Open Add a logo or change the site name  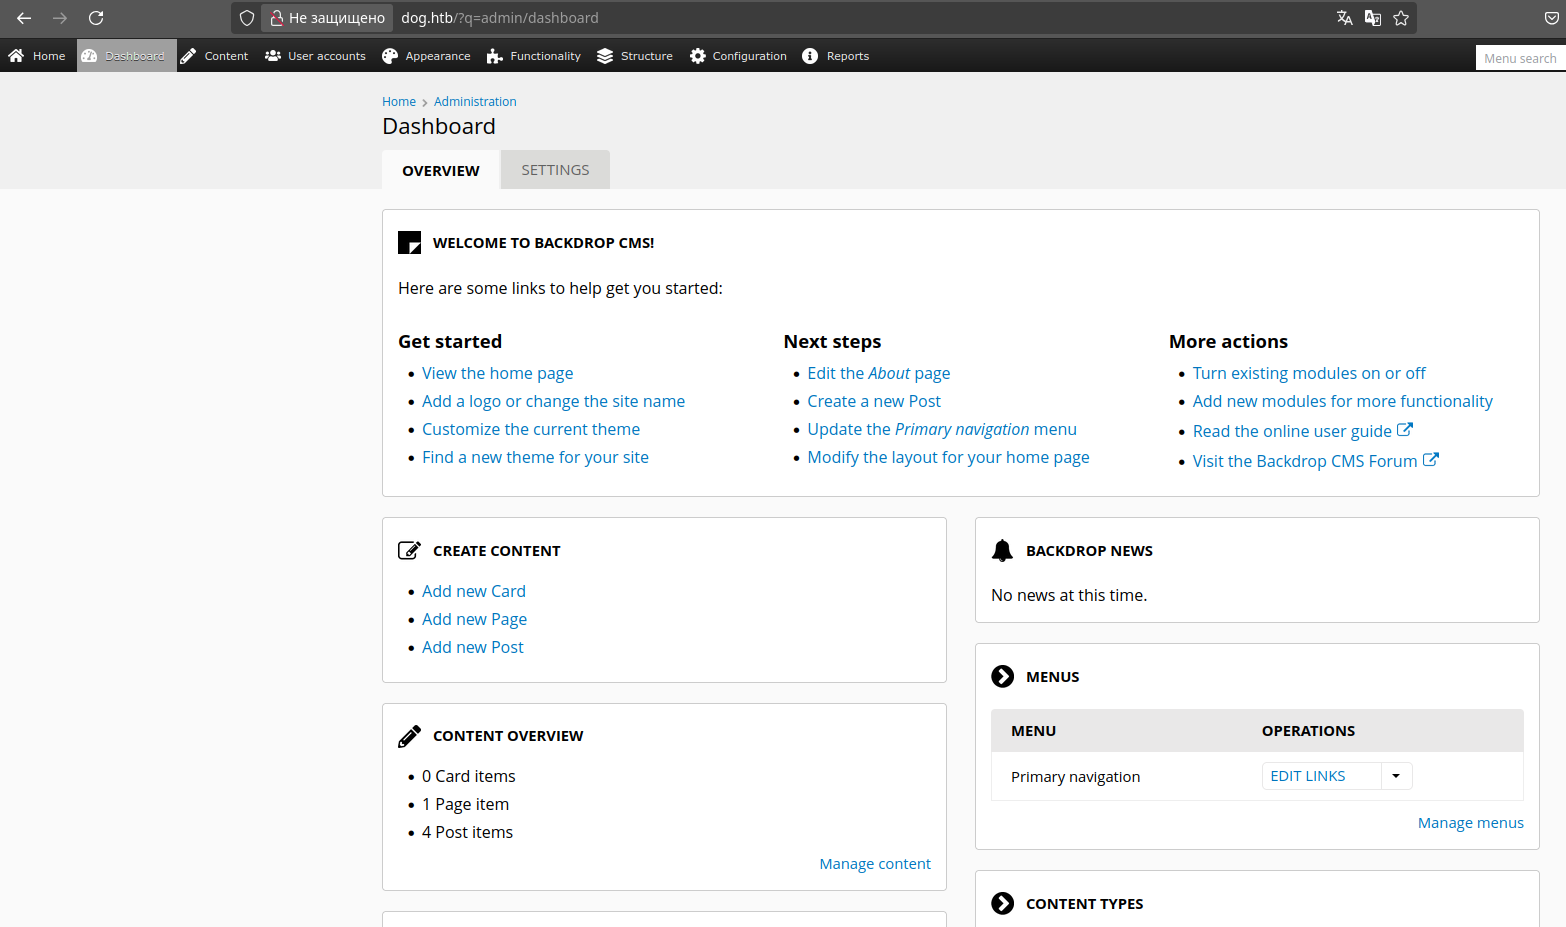[x=553, y=401]
